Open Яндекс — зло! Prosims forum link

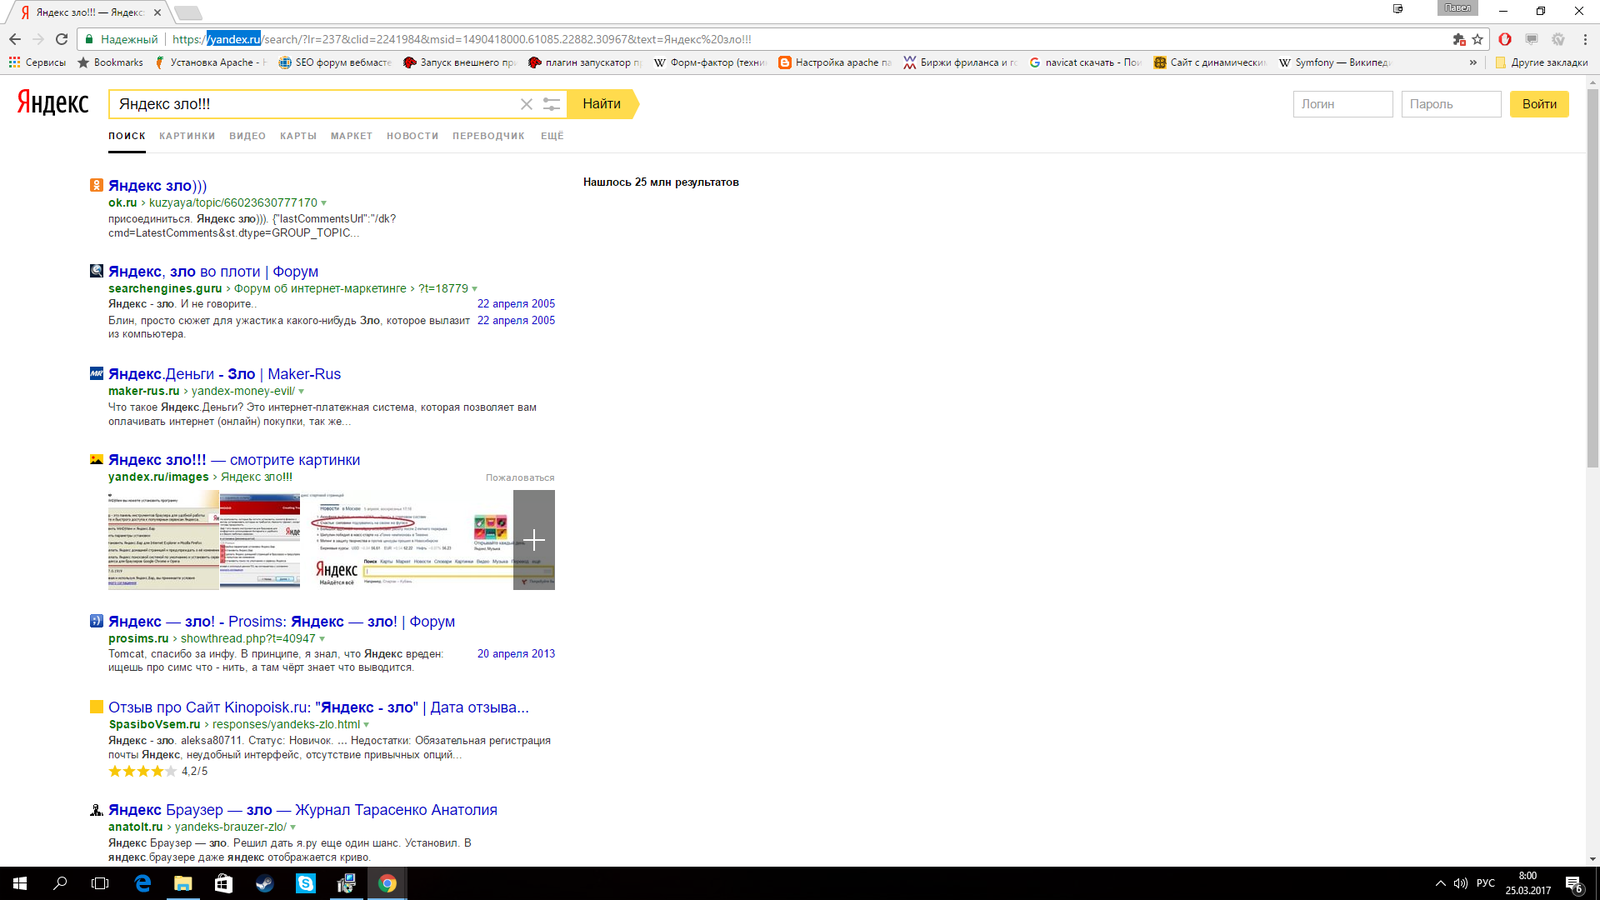tap(281, 622)
